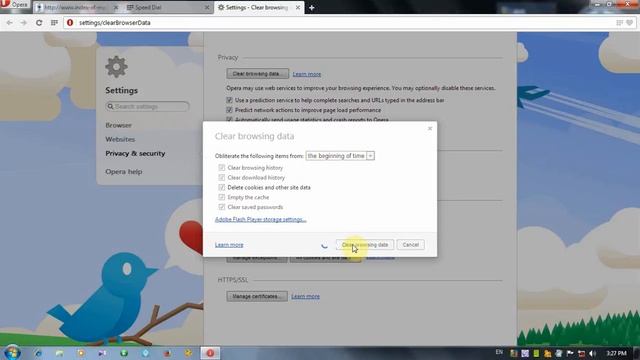640x360 pixels.
Task: Click the Clear browsing data confirm button in dialog
Action: (365, 245)
